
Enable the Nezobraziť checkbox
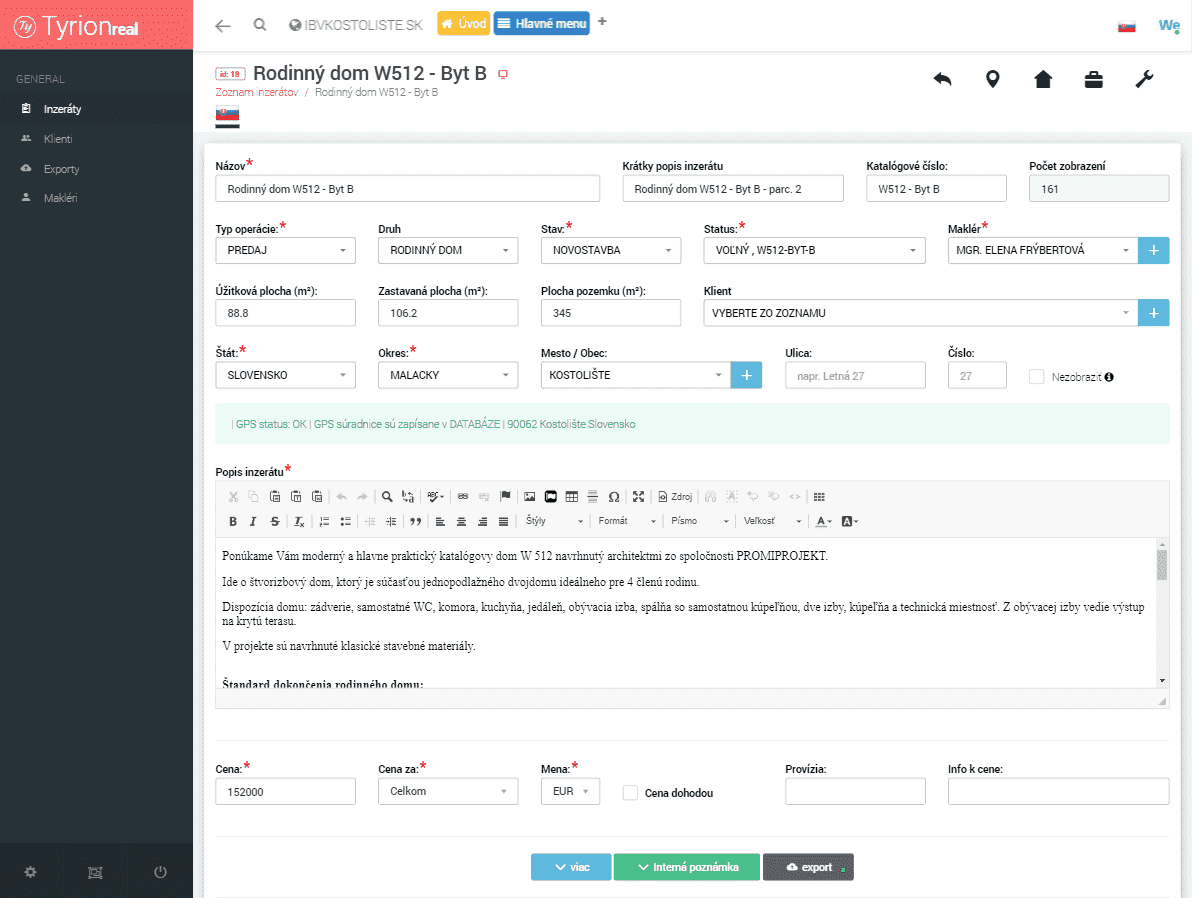click(1037, 377)
